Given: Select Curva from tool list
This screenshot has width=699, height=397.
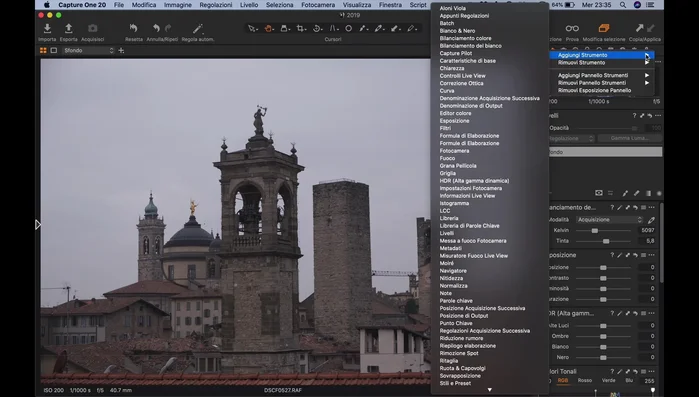Looking at the screenshot, I should (447, 90).
